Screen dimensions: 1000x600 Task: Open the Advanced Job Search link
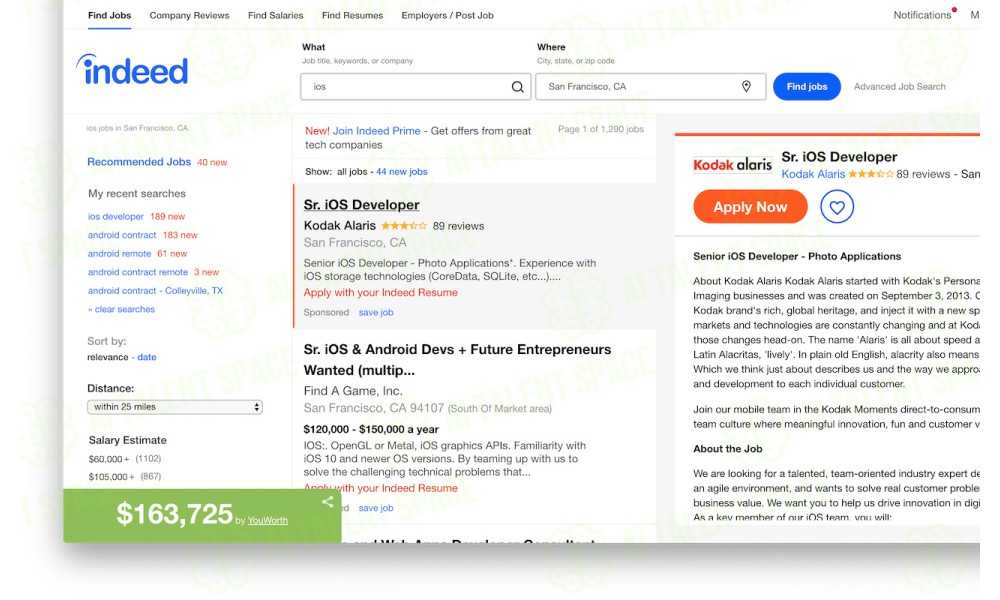pyautogui.click(x=899, y=87)
